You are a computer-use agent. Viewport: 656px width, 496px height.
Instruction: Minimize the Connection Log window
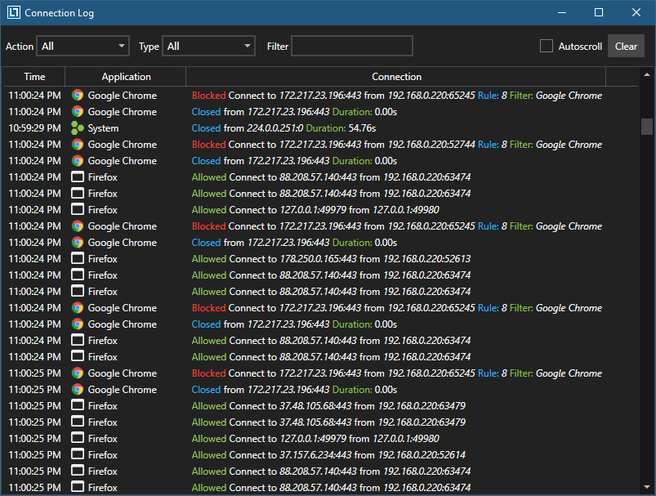tap(562, 13)
